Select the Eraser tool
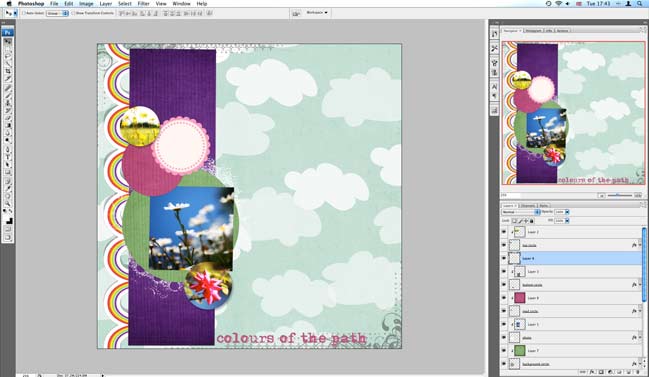Image resolution: width=649 pixels, height=377 pixels. 8,118
